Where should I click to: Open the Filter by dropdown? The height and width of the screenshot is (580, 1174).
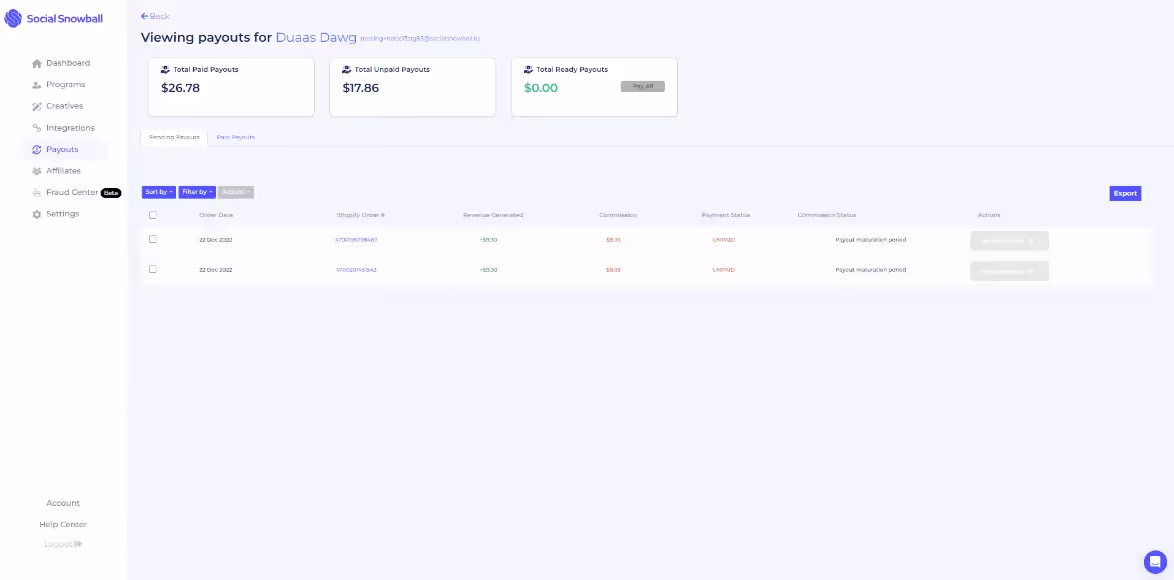197,192
